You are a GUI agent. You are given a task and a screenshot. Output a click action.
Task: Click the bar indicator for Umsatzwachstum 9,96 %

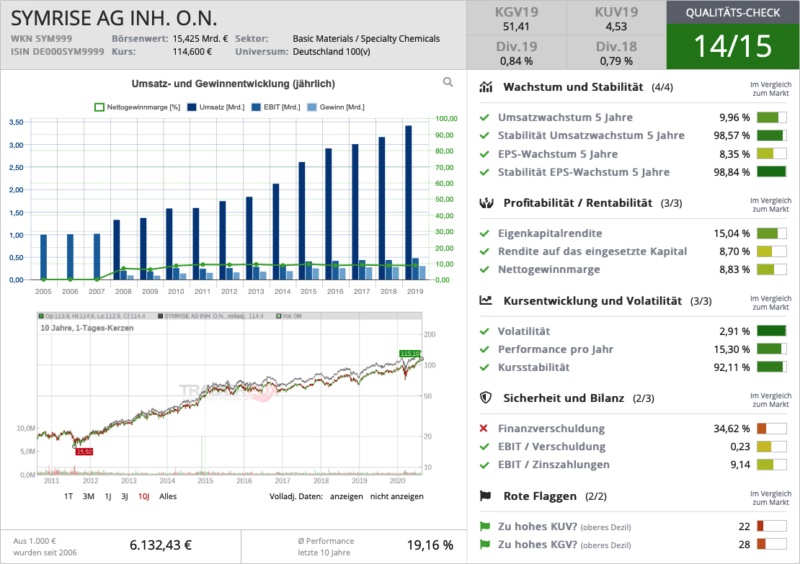(x=771, y=117)
